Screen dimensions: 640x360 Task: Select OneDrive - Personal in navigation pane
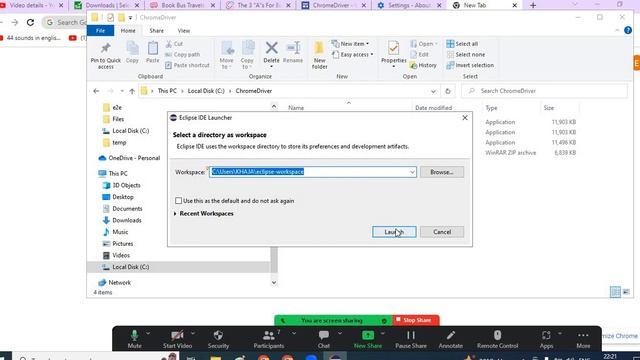click(x=134, y=158)
